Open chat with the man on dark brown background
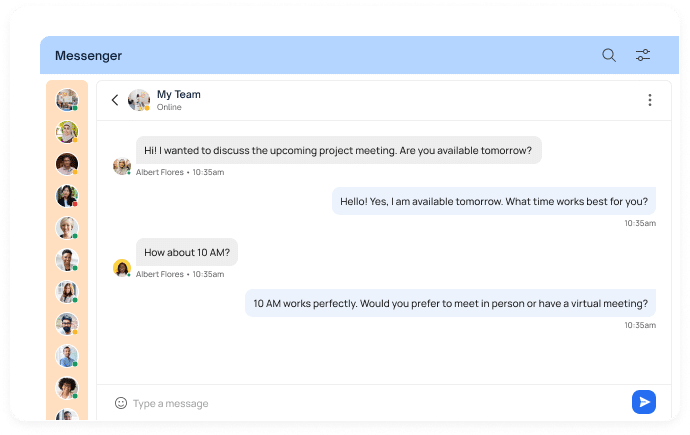690x435 pixels. click(x=67, y=164)
